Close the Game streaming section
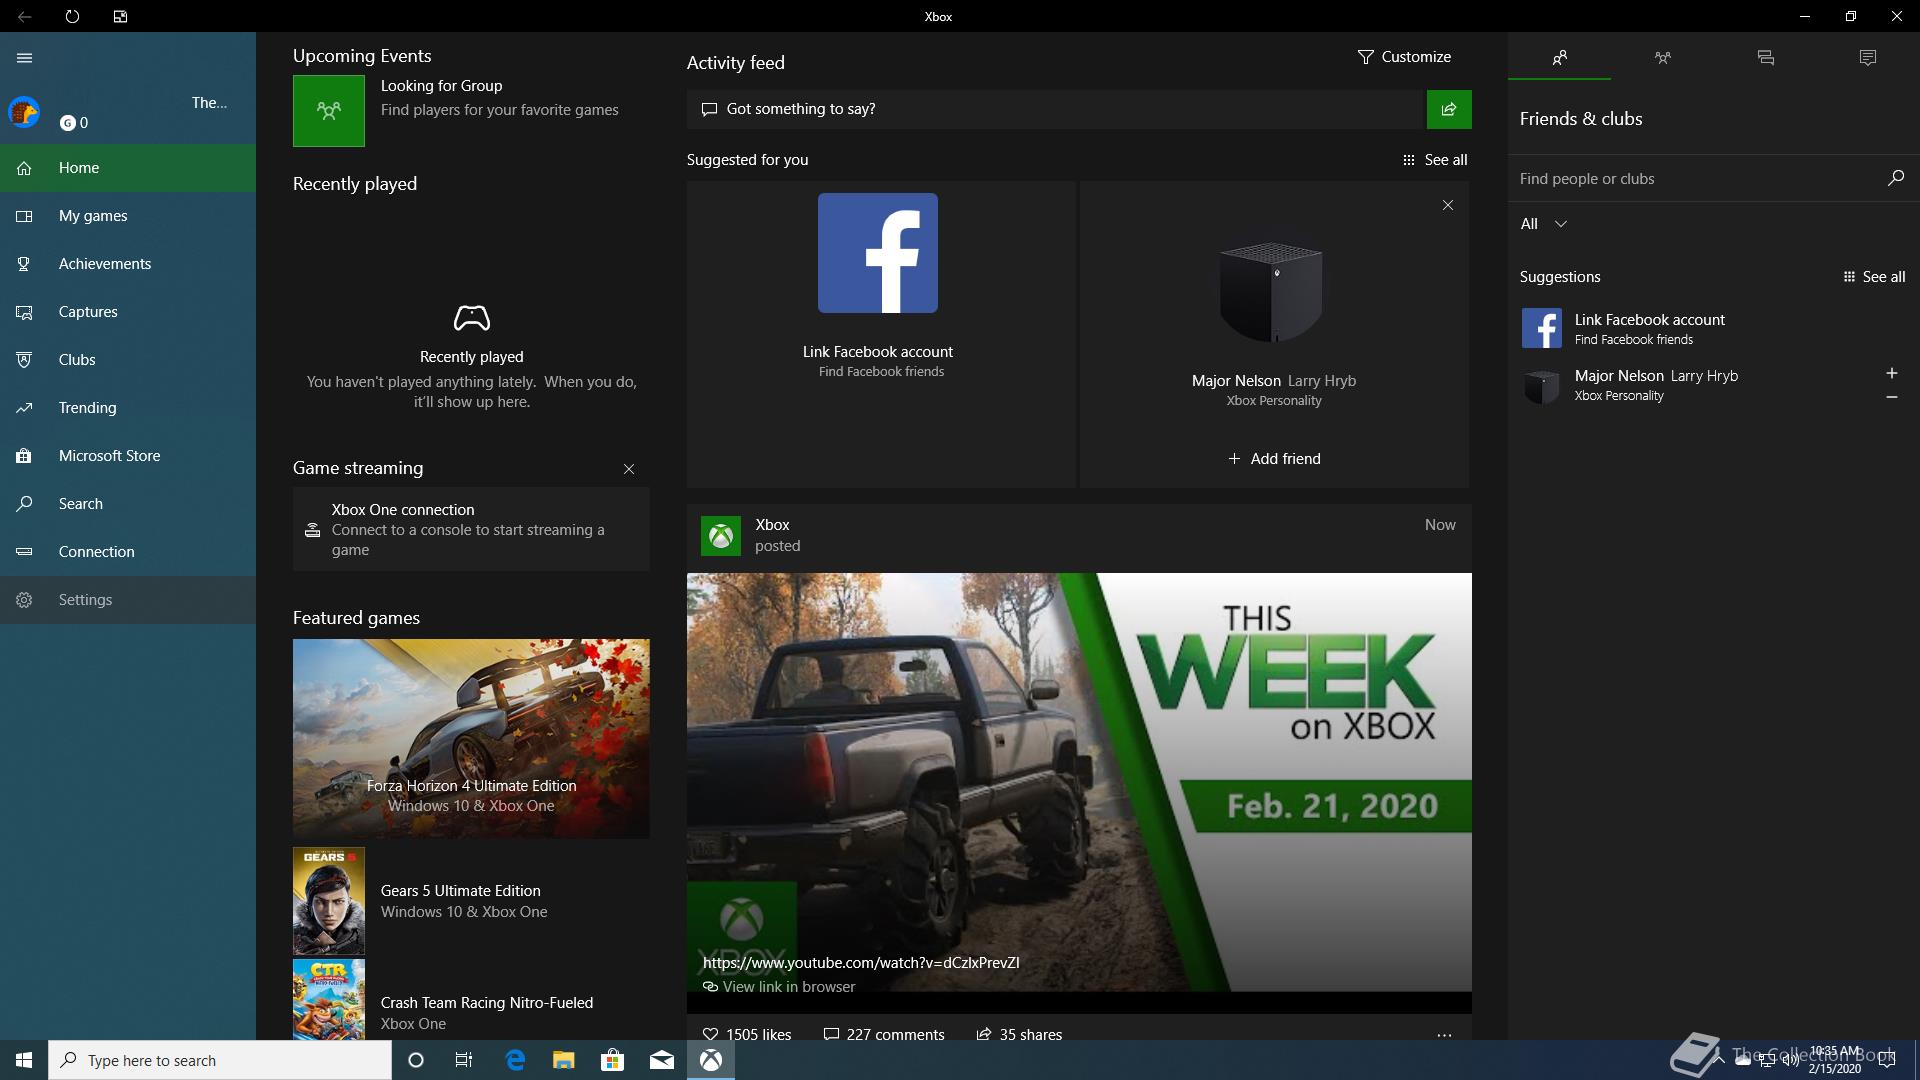Viewport: 1920px width, 1080px height. pos(629,469)
